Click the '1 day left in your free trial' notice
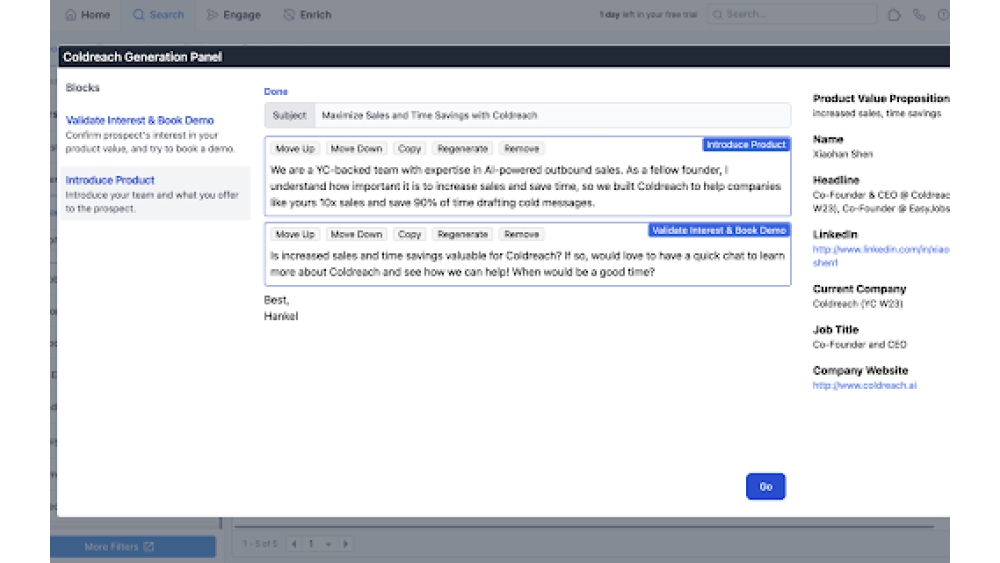The height and width of the screenshot is (563, 1000). [x=648, y=14]
